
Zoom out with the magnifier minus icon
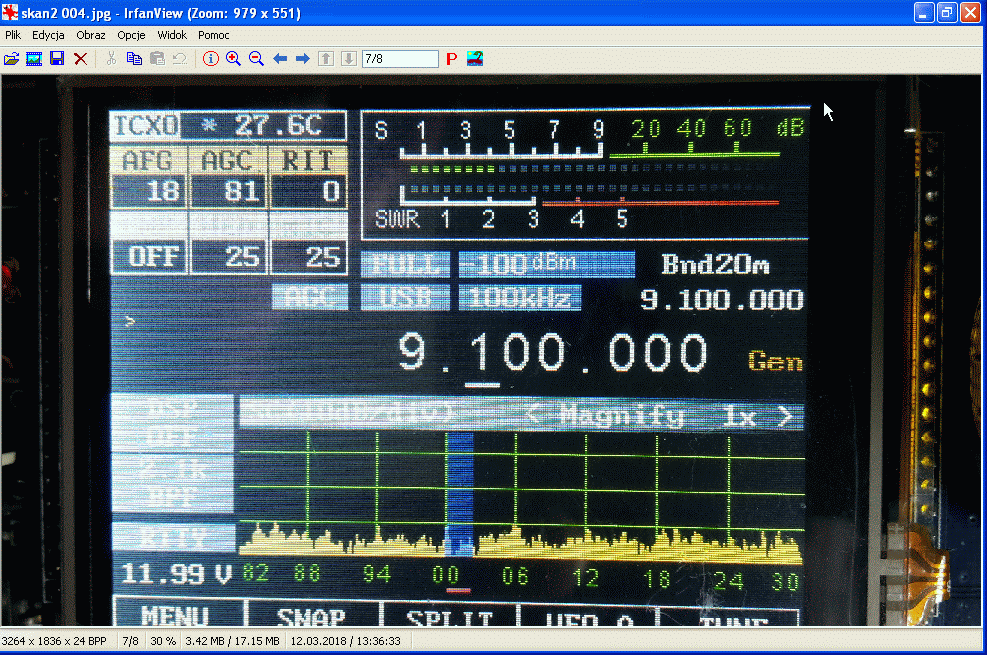256,59
